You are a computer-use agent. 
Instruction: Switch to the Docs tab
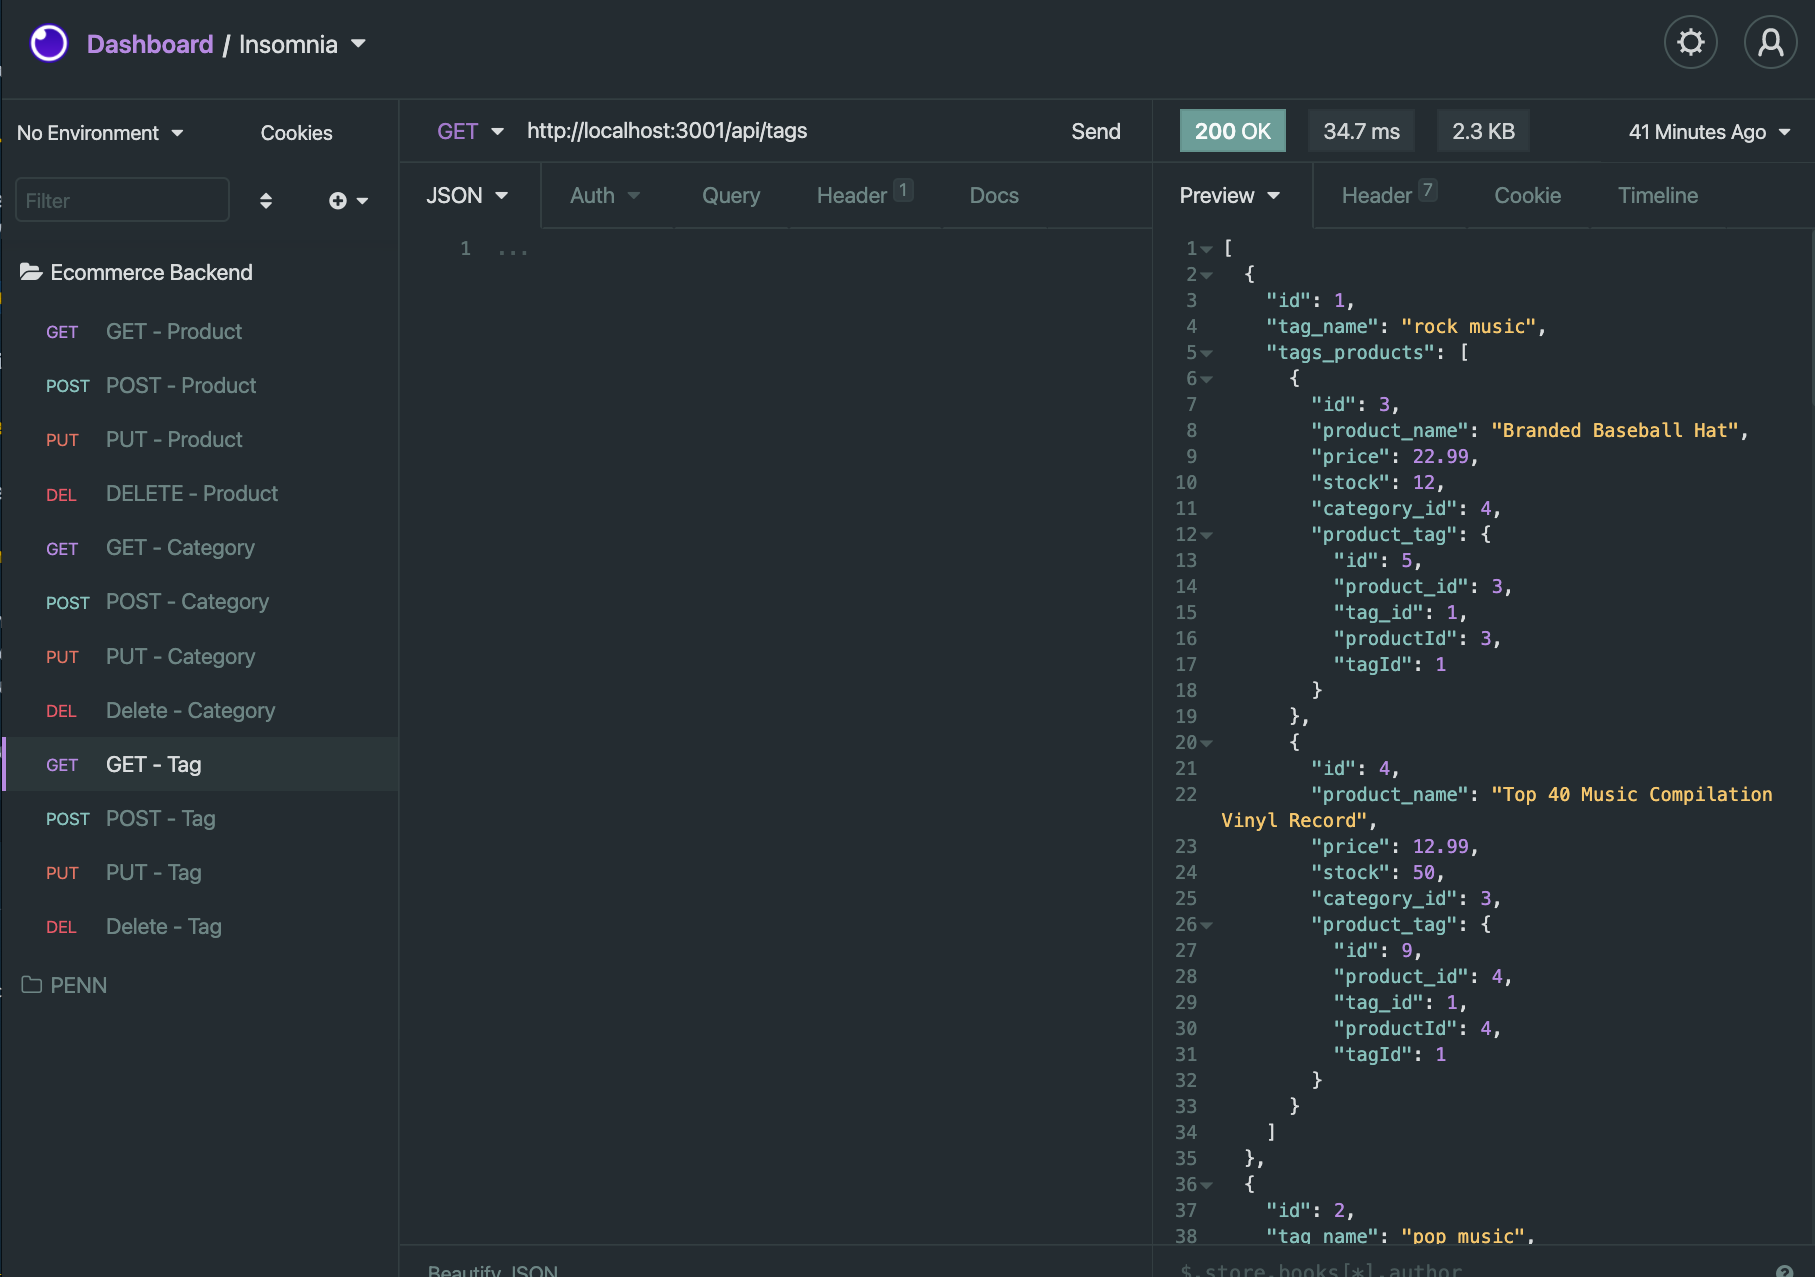point(994,196)
